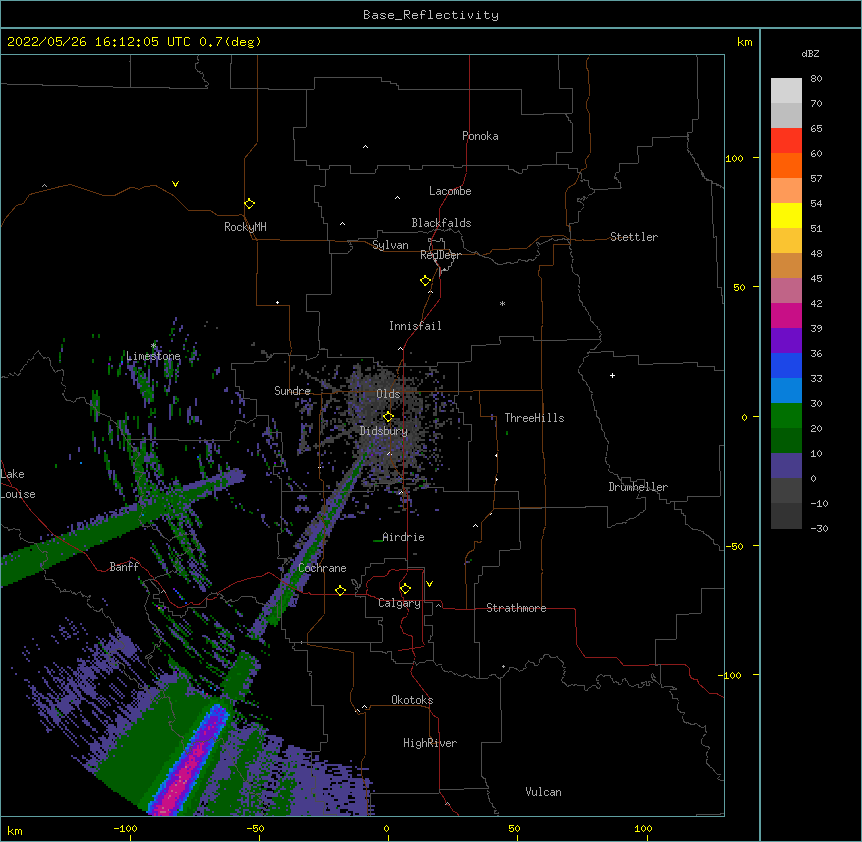
Task: Select the yellow 54 dBZ legend swatch
Action: (x=786, y=216)
